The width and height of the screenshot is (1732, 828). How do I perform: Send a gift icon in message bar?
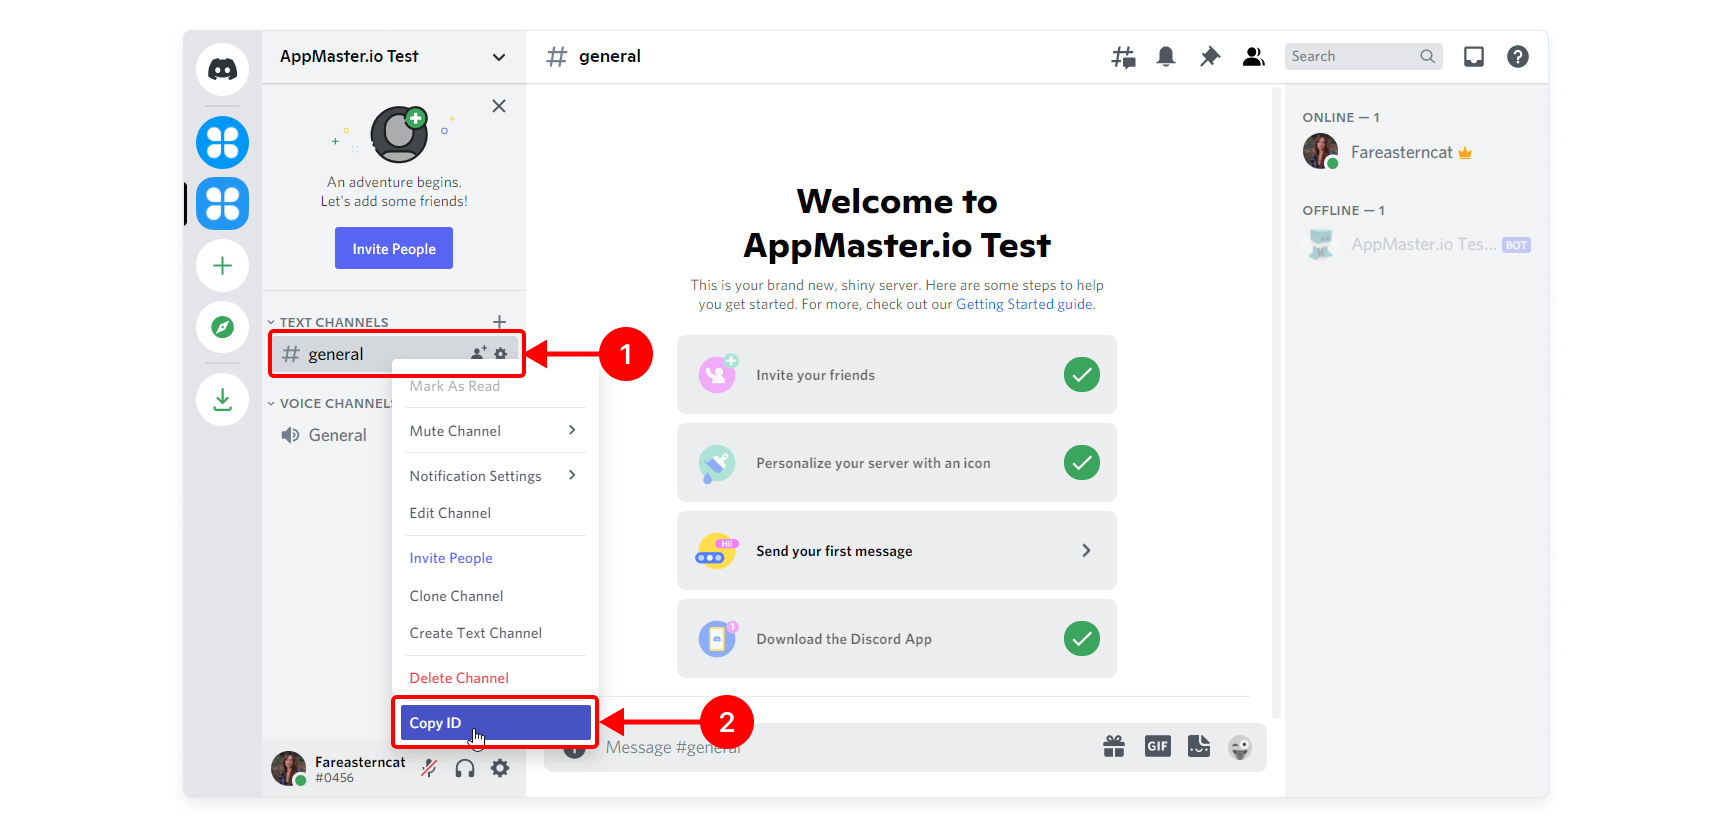[1114, 746]
